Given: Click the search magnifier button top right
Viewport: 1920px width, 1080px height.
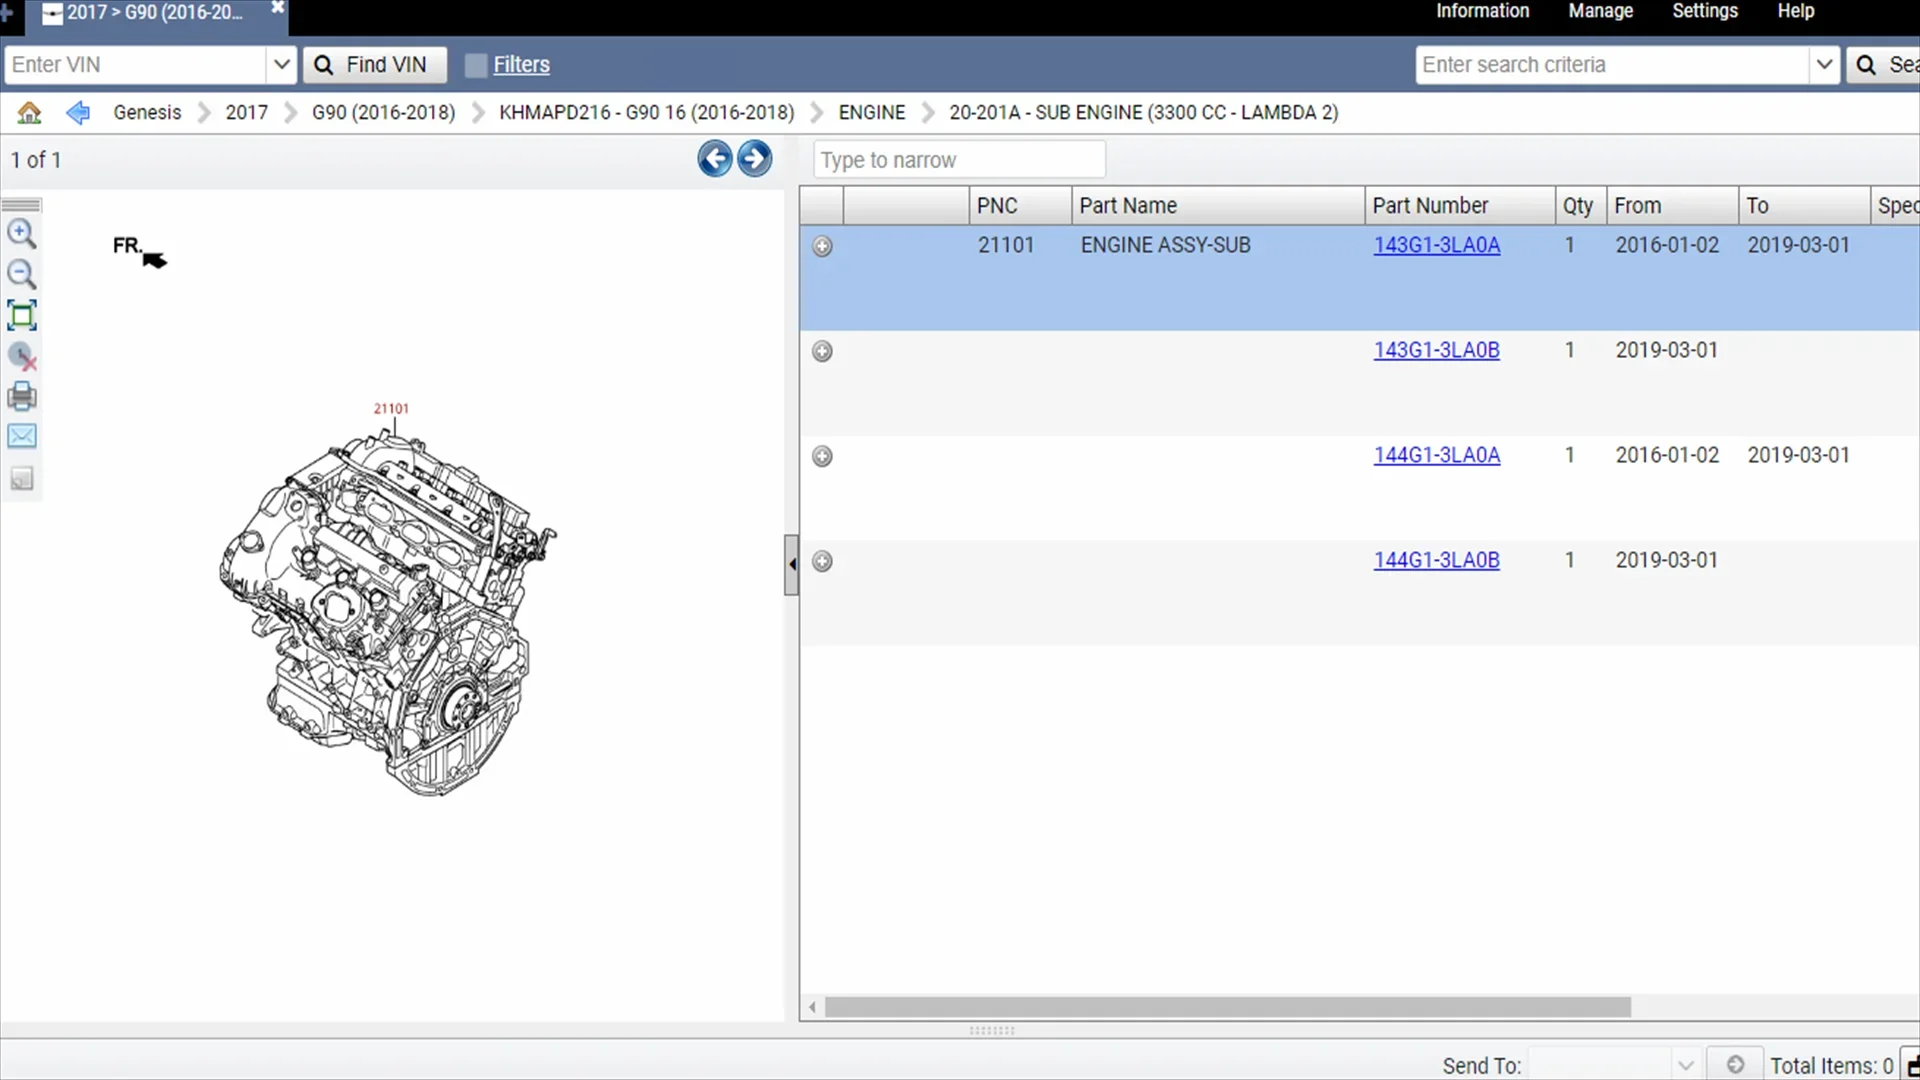Looking at the screenshot, I should tap(1883, 65).
